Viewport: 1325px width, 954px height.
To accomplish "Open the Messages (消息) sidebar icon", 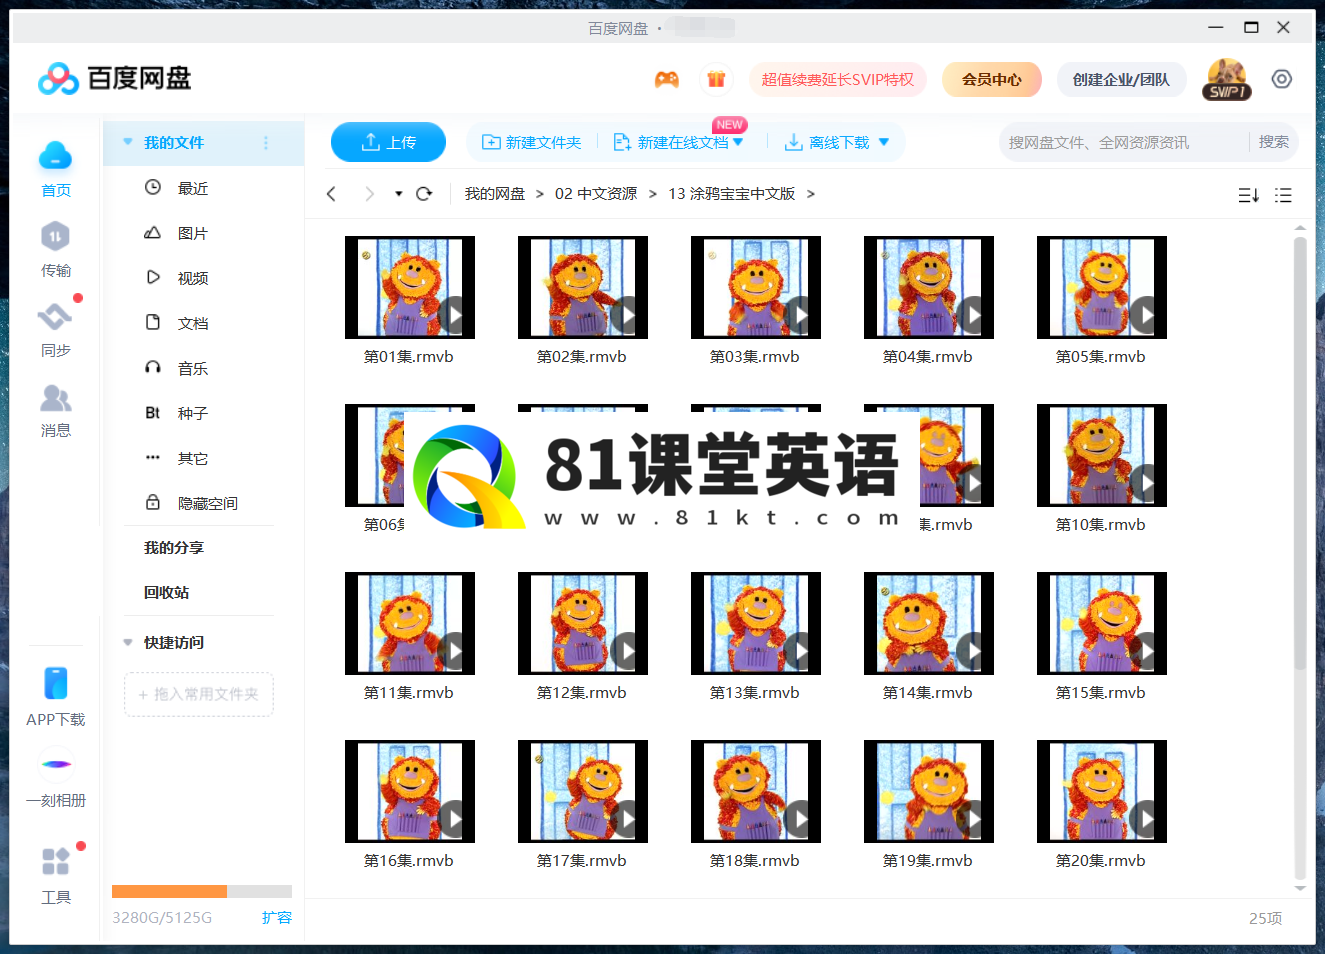I will click(55, 399).
